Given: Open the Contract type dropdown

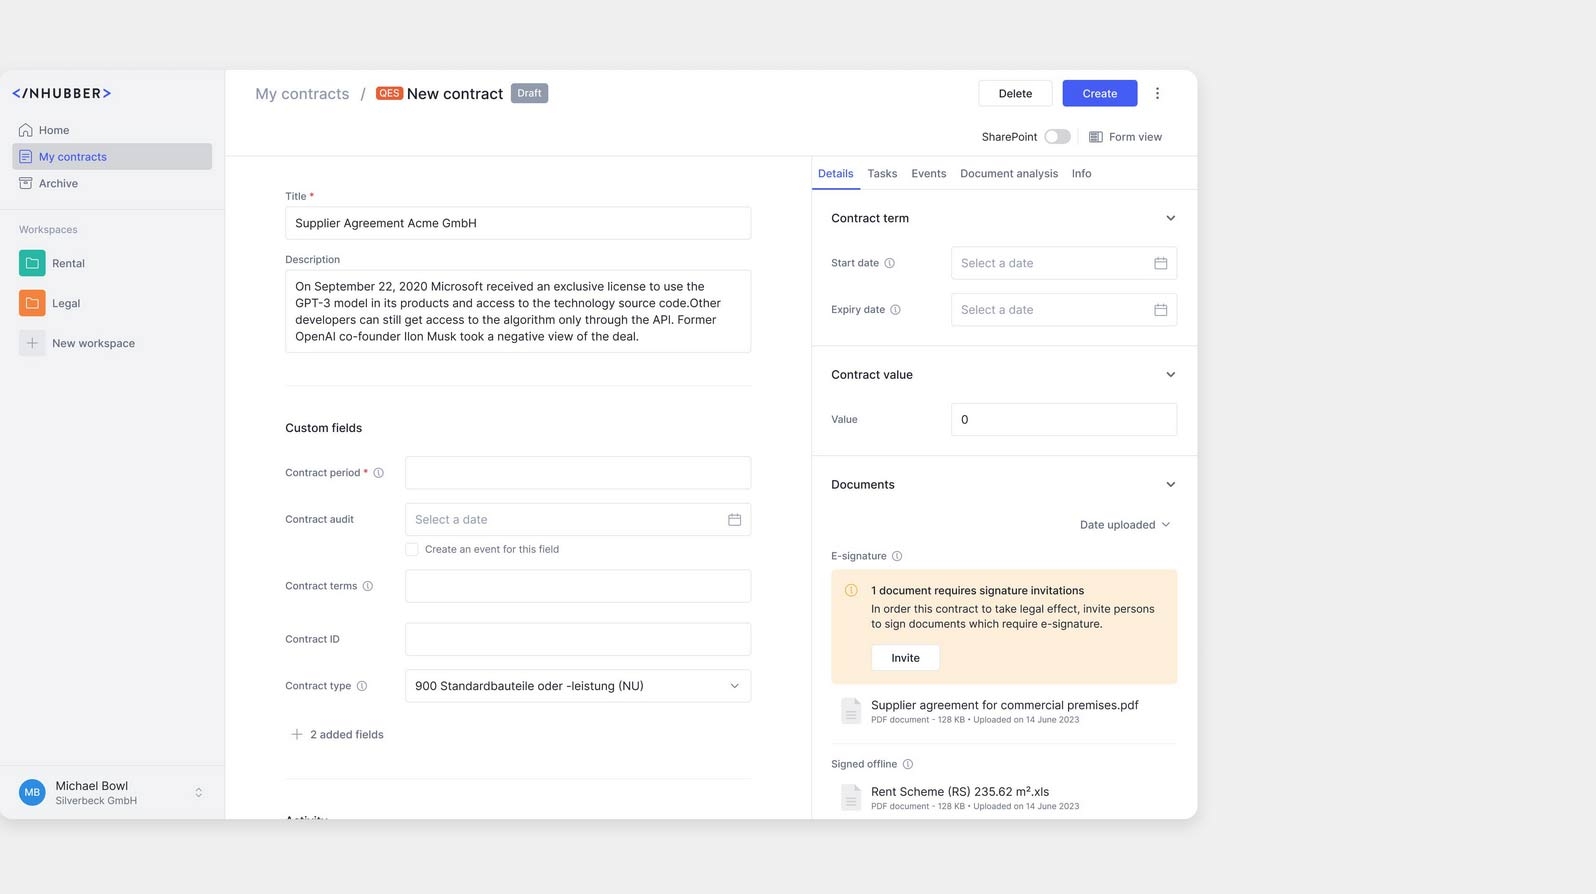Looking at the screenshot, I should [x=578, y=686].
